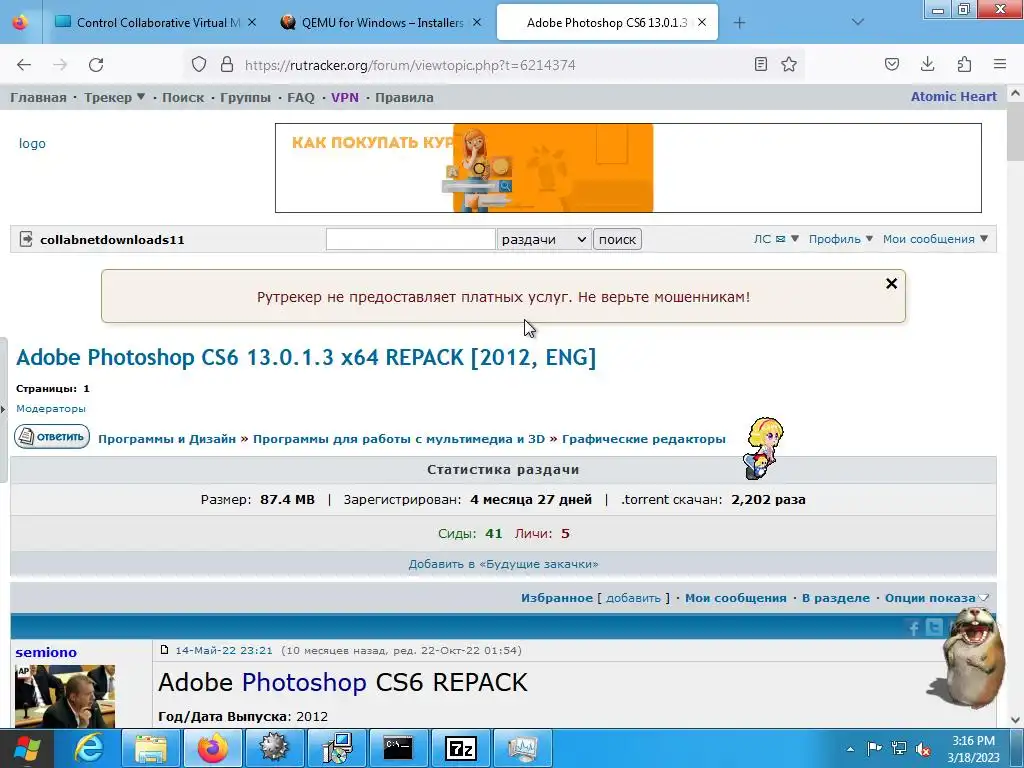Open Мои сообщения link in topic bar
The width and height of the screenshot is (1024, 768).
(x=735, y=598)
